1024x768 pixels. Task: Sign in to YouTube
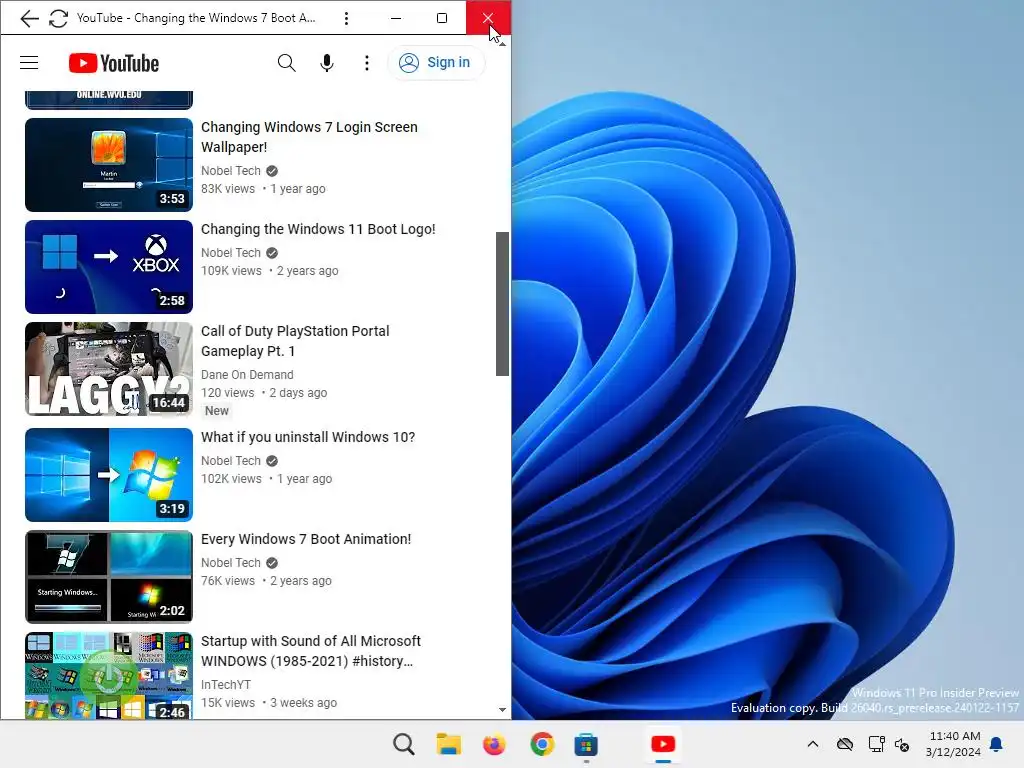[x=436, y=63]
